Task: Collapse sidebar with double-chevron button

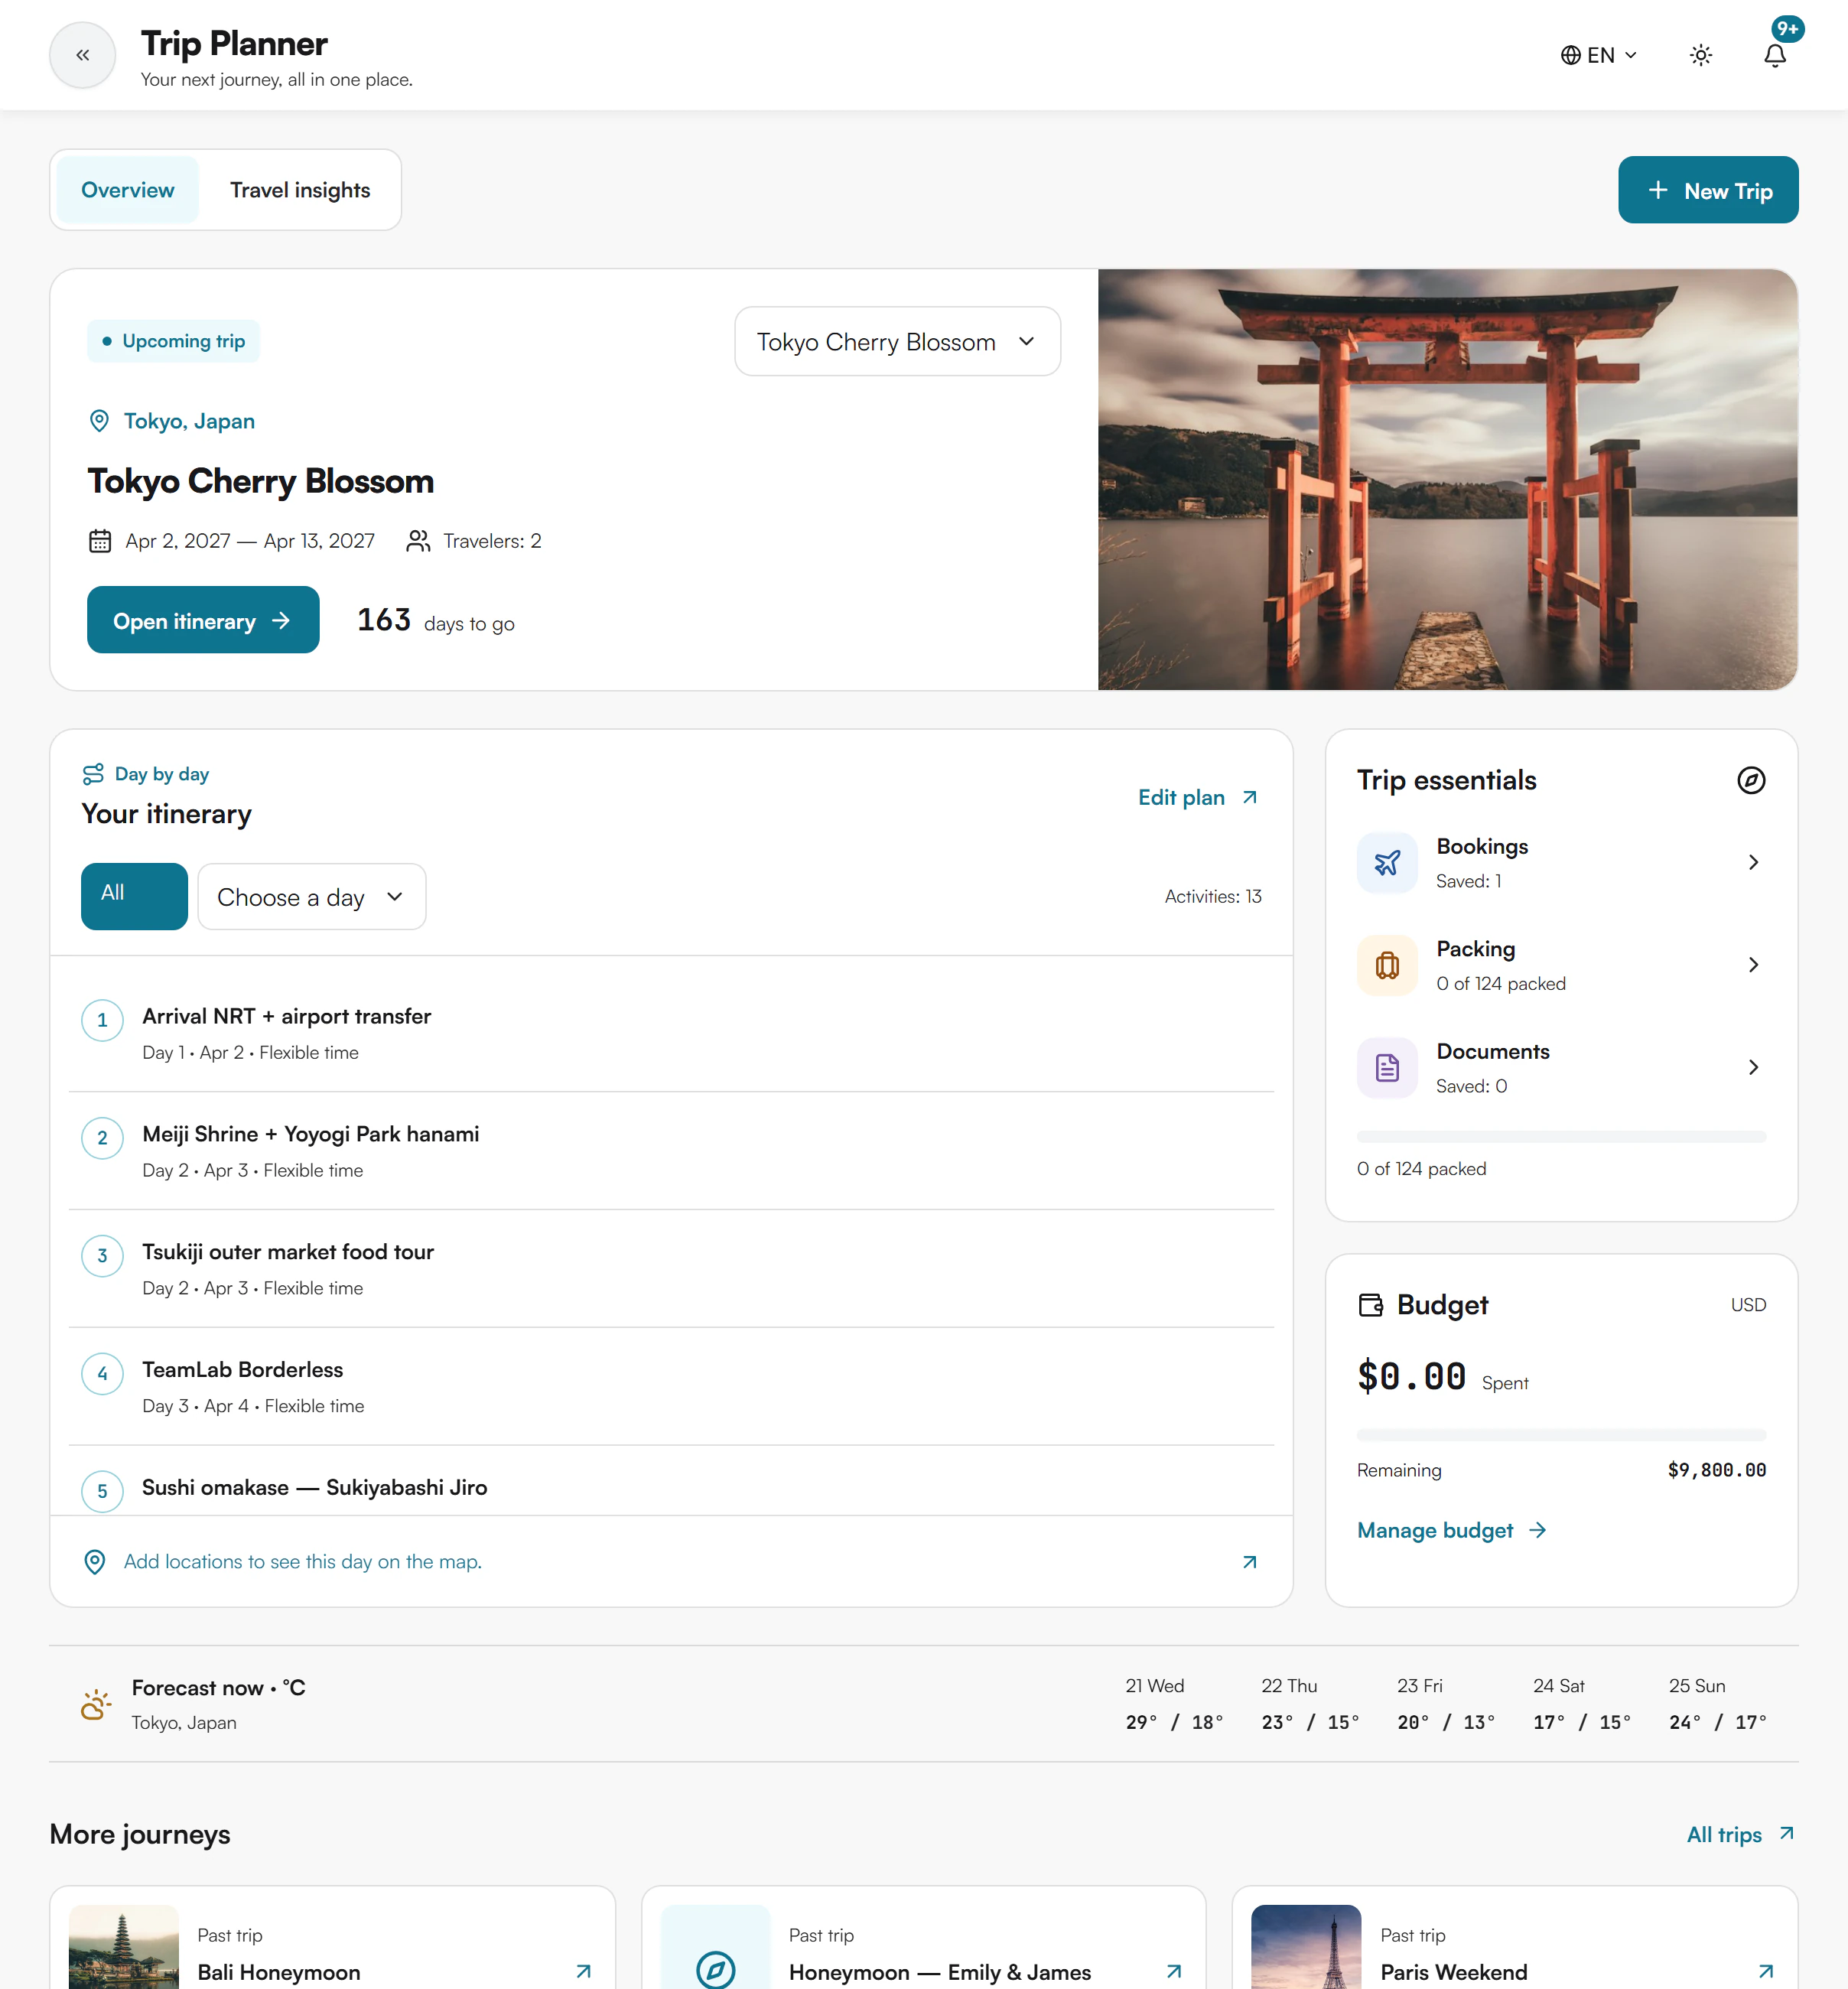Action: tap(83, 55)
